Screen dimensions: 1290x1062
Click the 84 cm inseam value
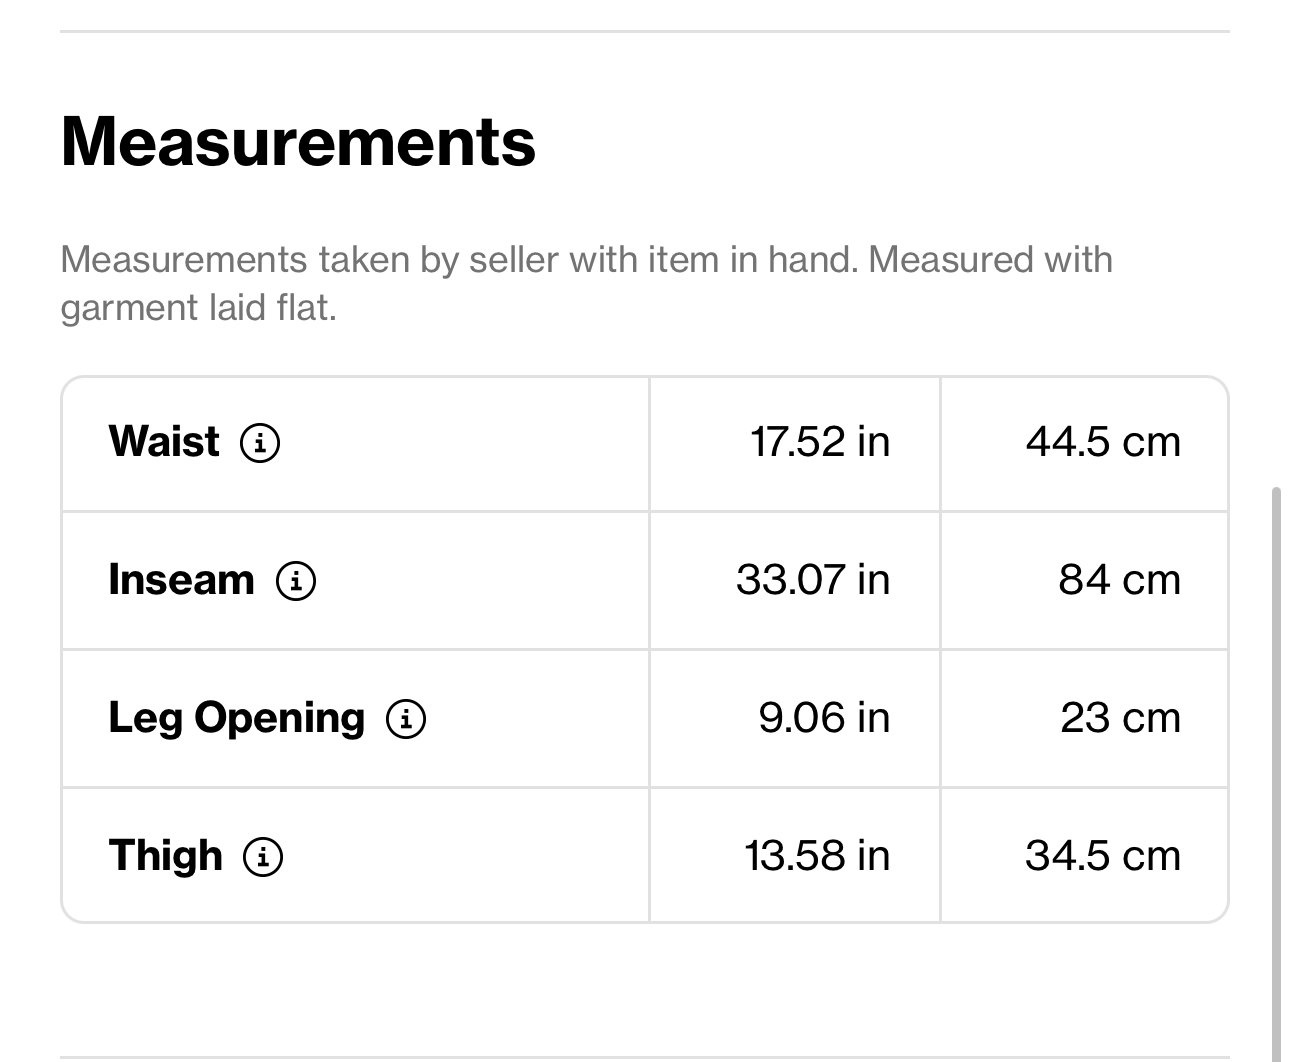coord(1120,580)
